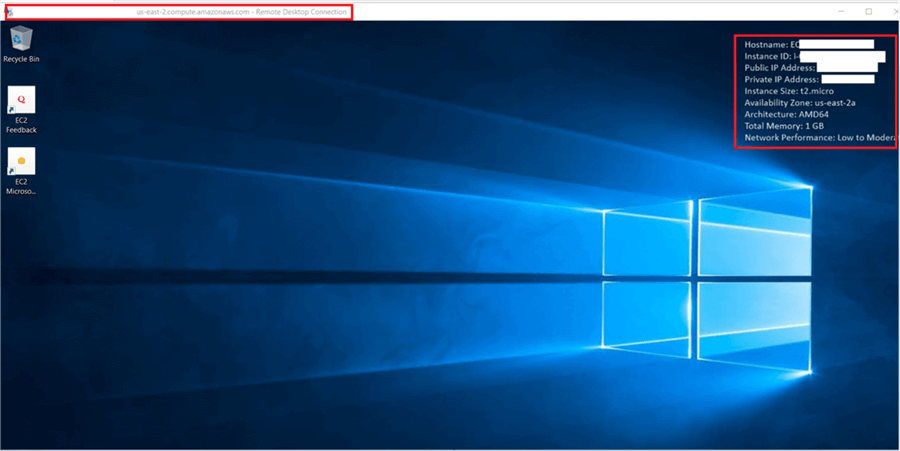The image size is (900, 451).
Task: Click the 'Hostname' info line
Action: pyautogui.click(x=809, y=44)
